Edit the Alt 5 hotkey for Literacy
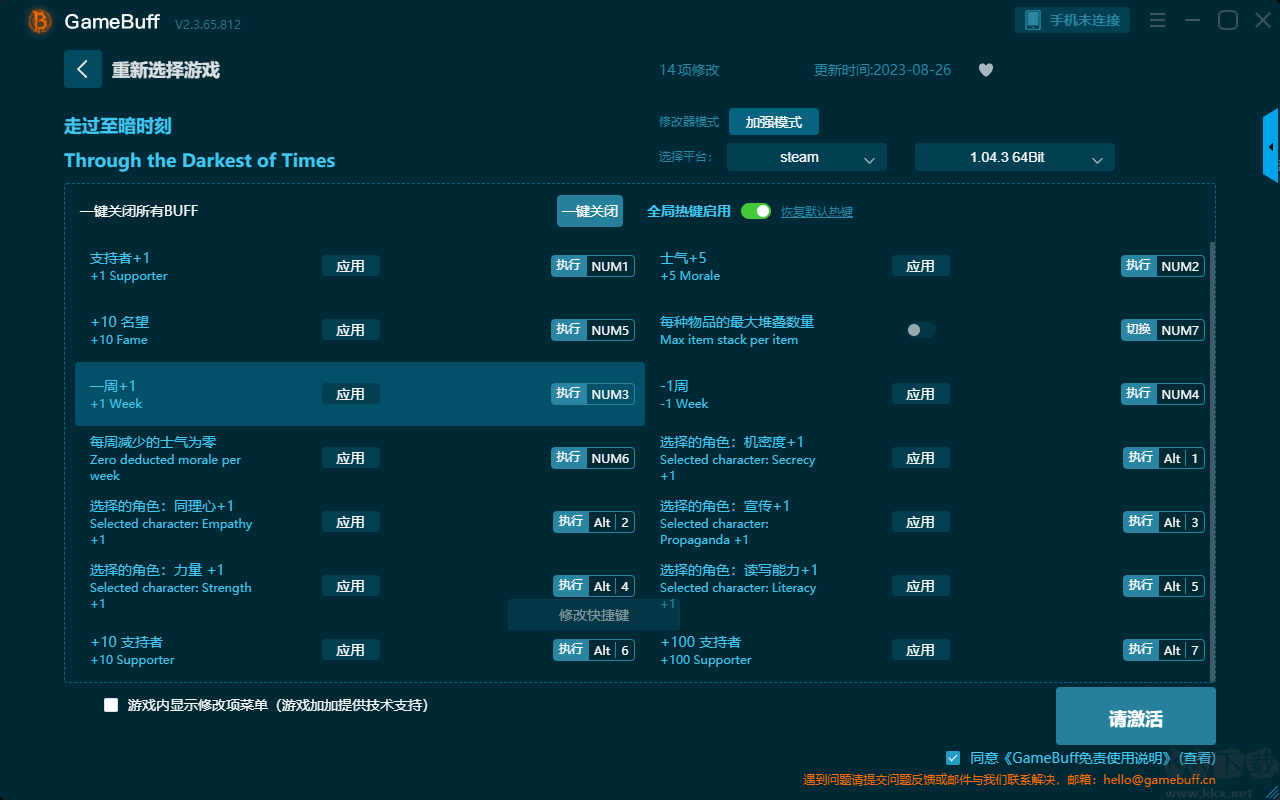The image size is (1280, 800). click(1181, 586)
